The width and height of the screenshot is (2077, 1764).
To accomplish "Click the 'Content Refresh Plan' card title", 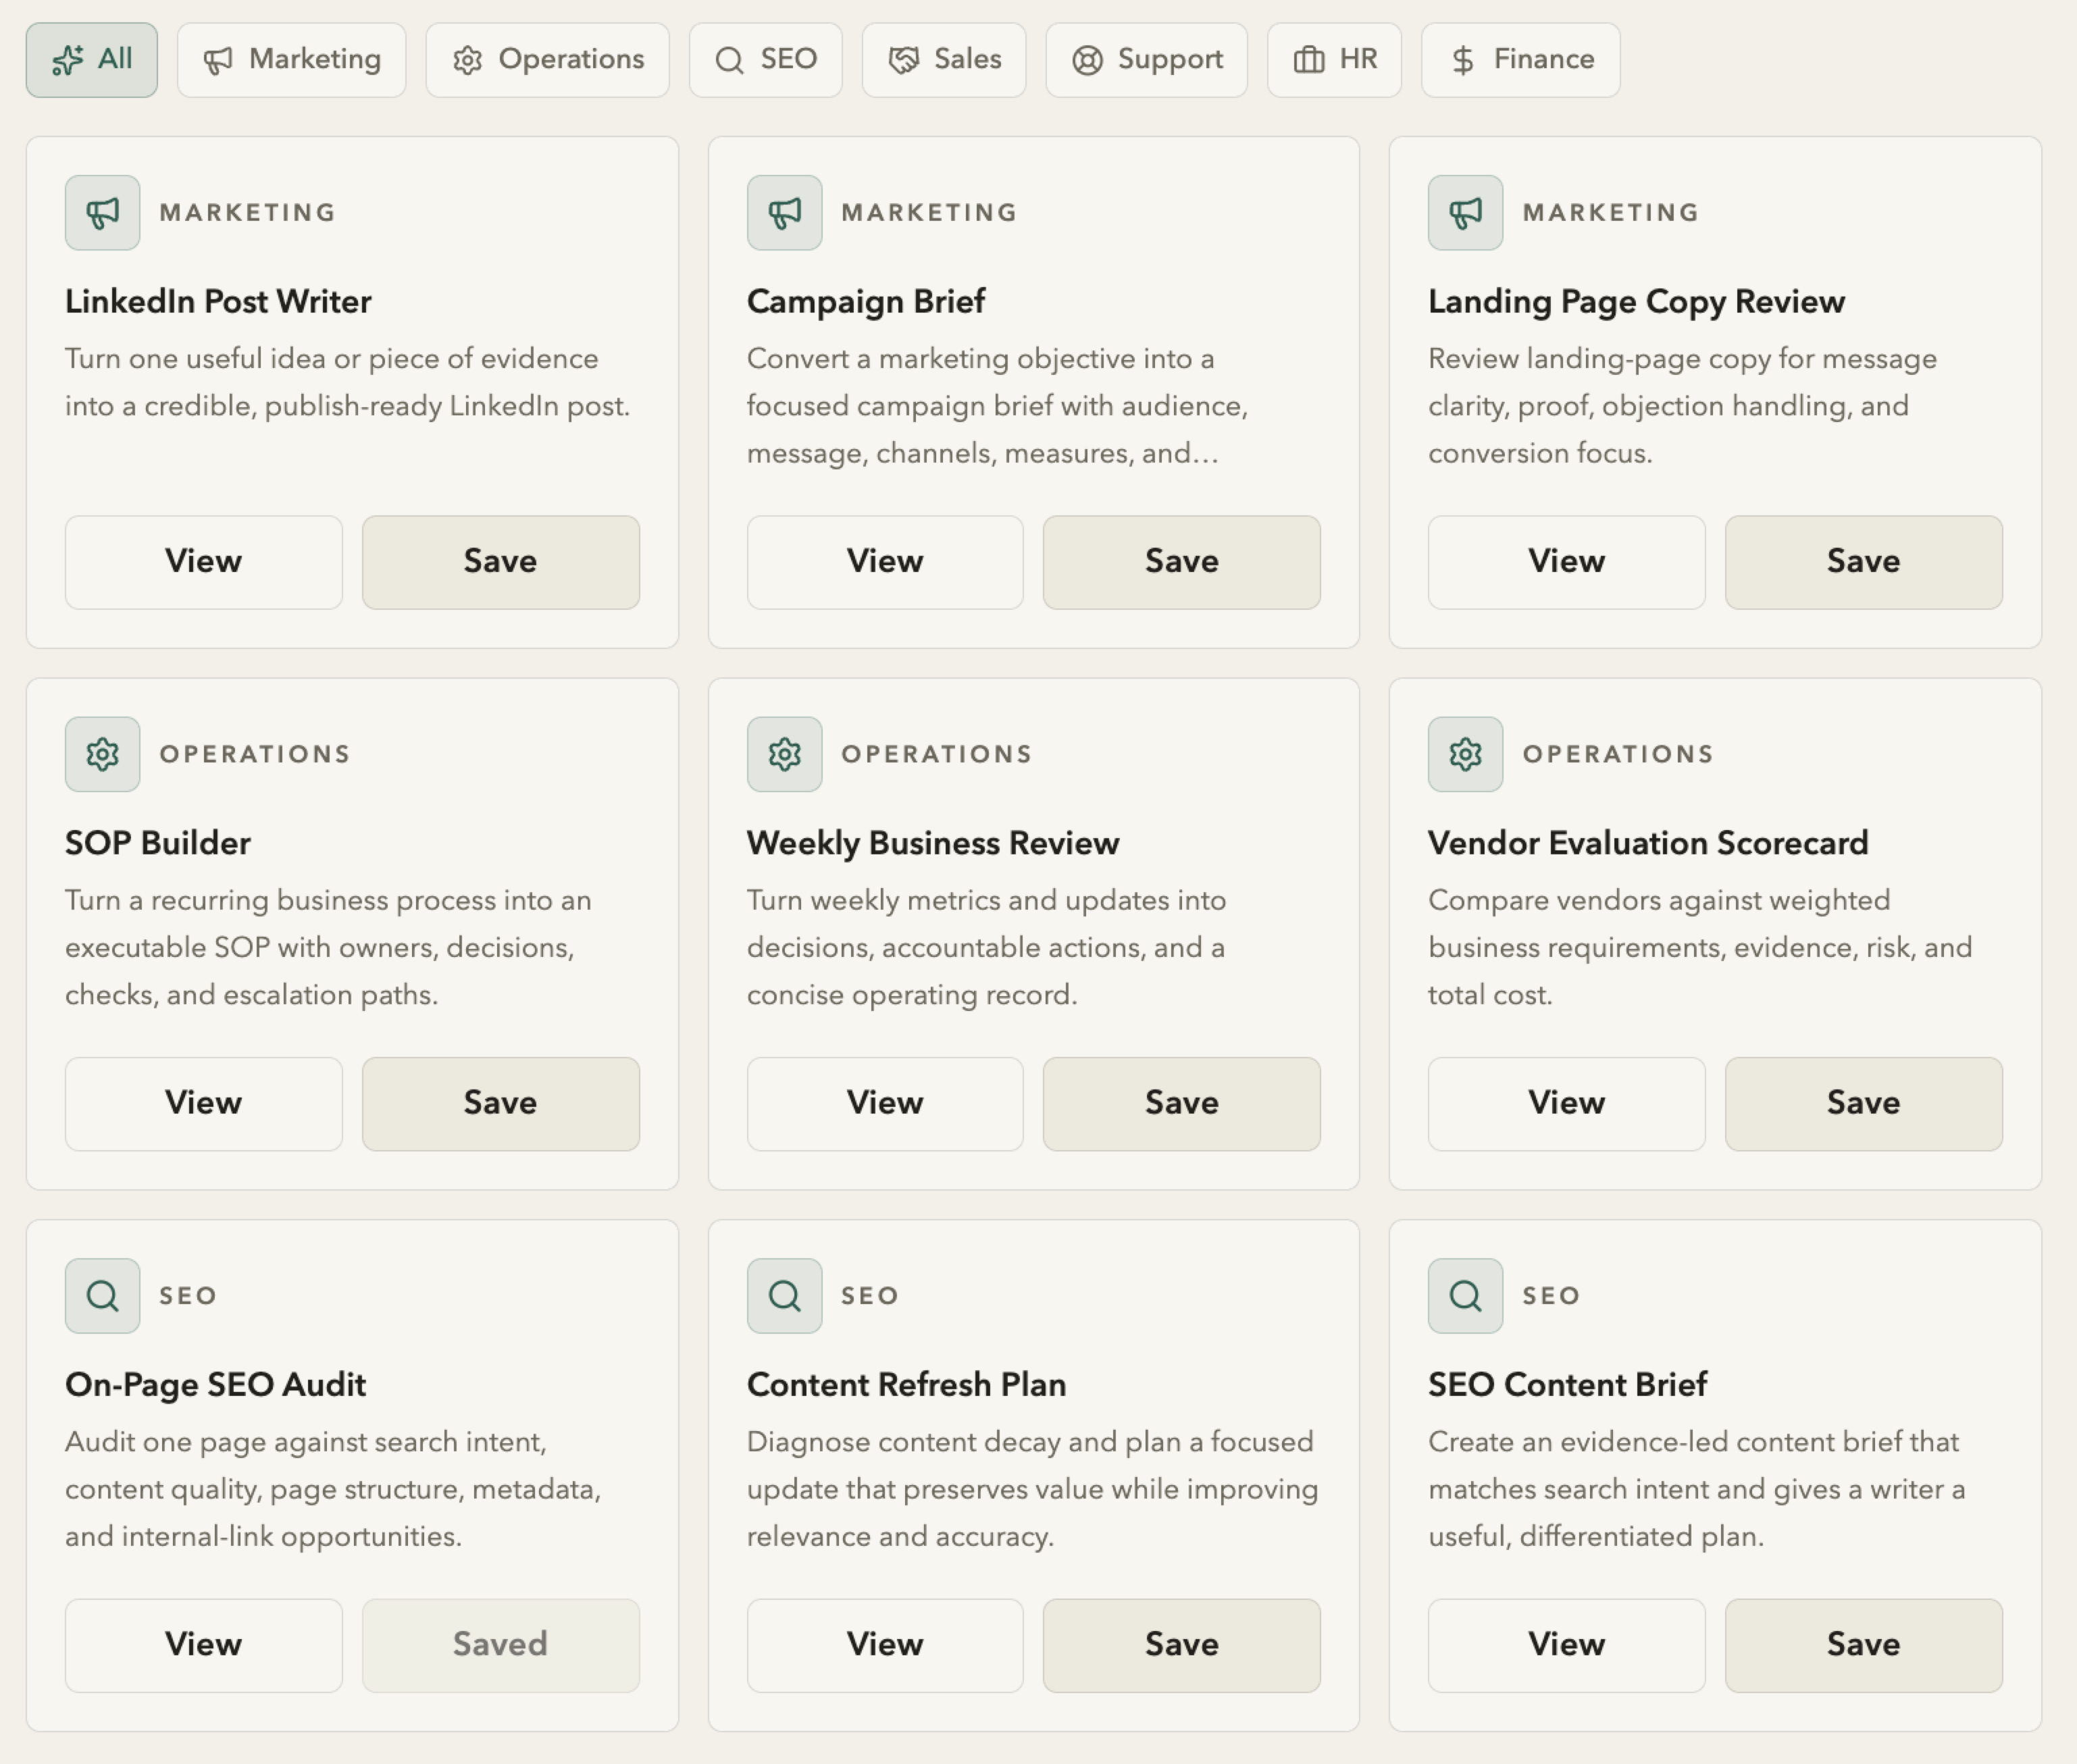I will pyautogui.click(x=906, y=1385).
